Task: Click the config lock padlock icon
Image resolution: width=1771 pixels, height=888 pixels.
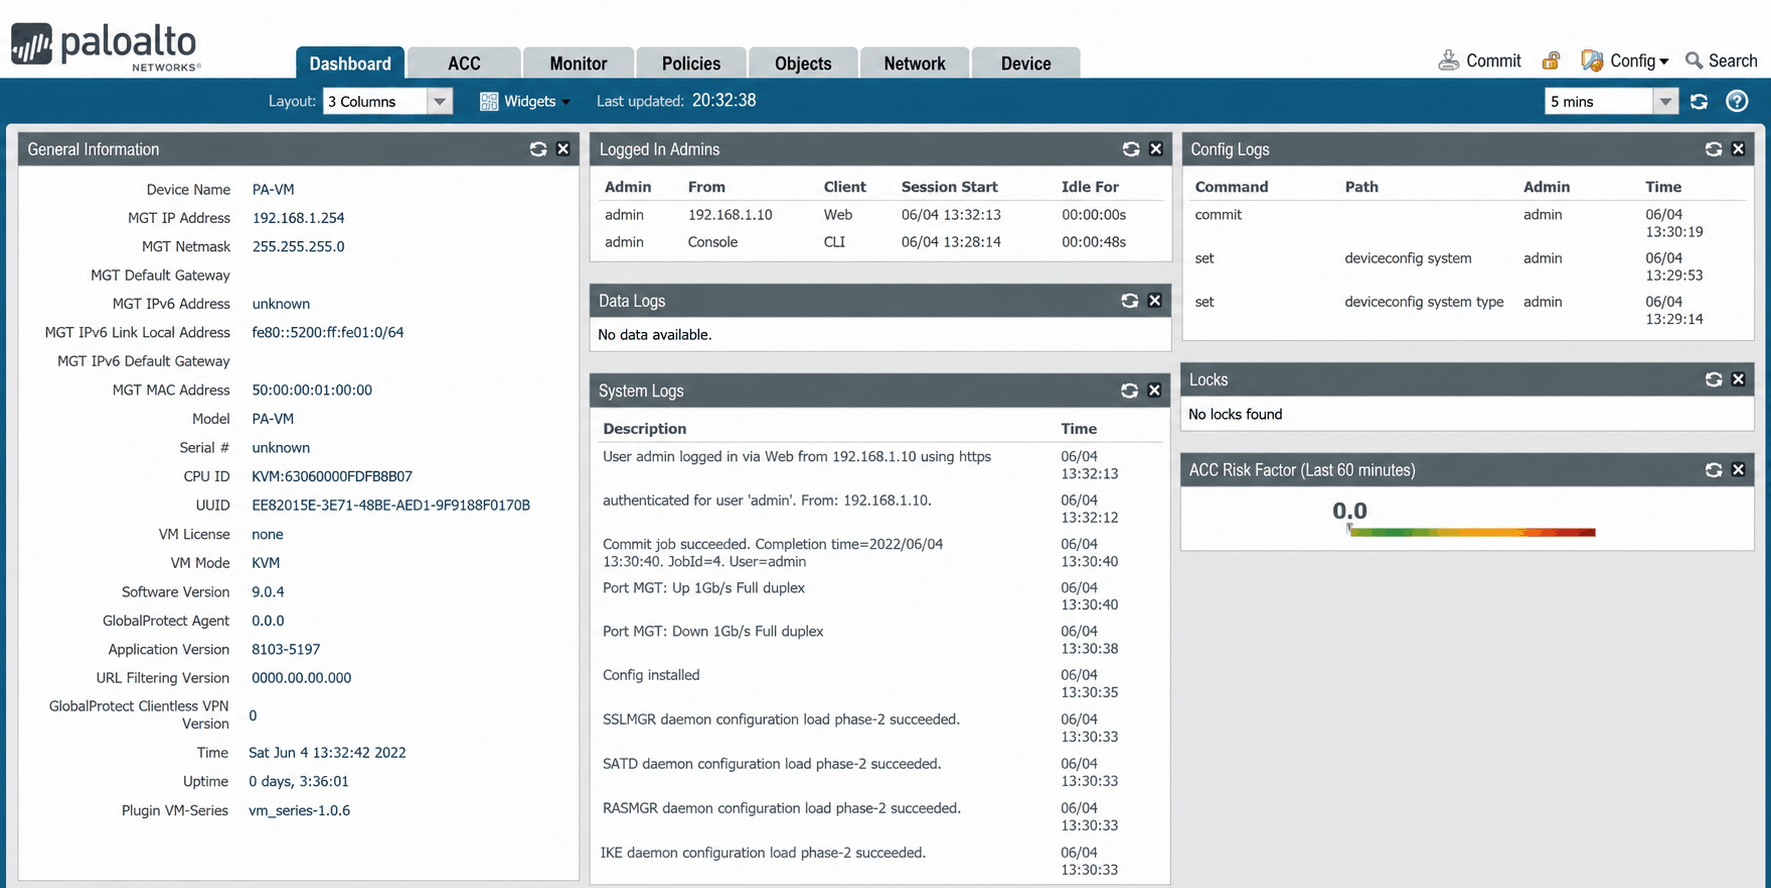Action: point(1551,61)
